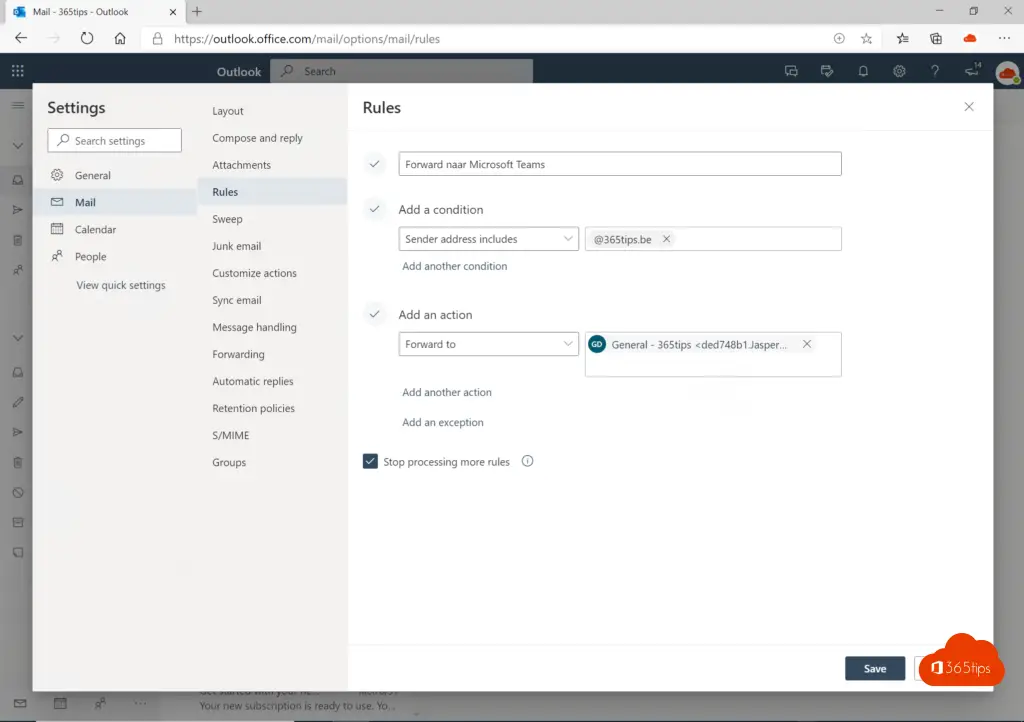Click the Search settings field
Screen dimensions: 1024x722
pos(115,141)
